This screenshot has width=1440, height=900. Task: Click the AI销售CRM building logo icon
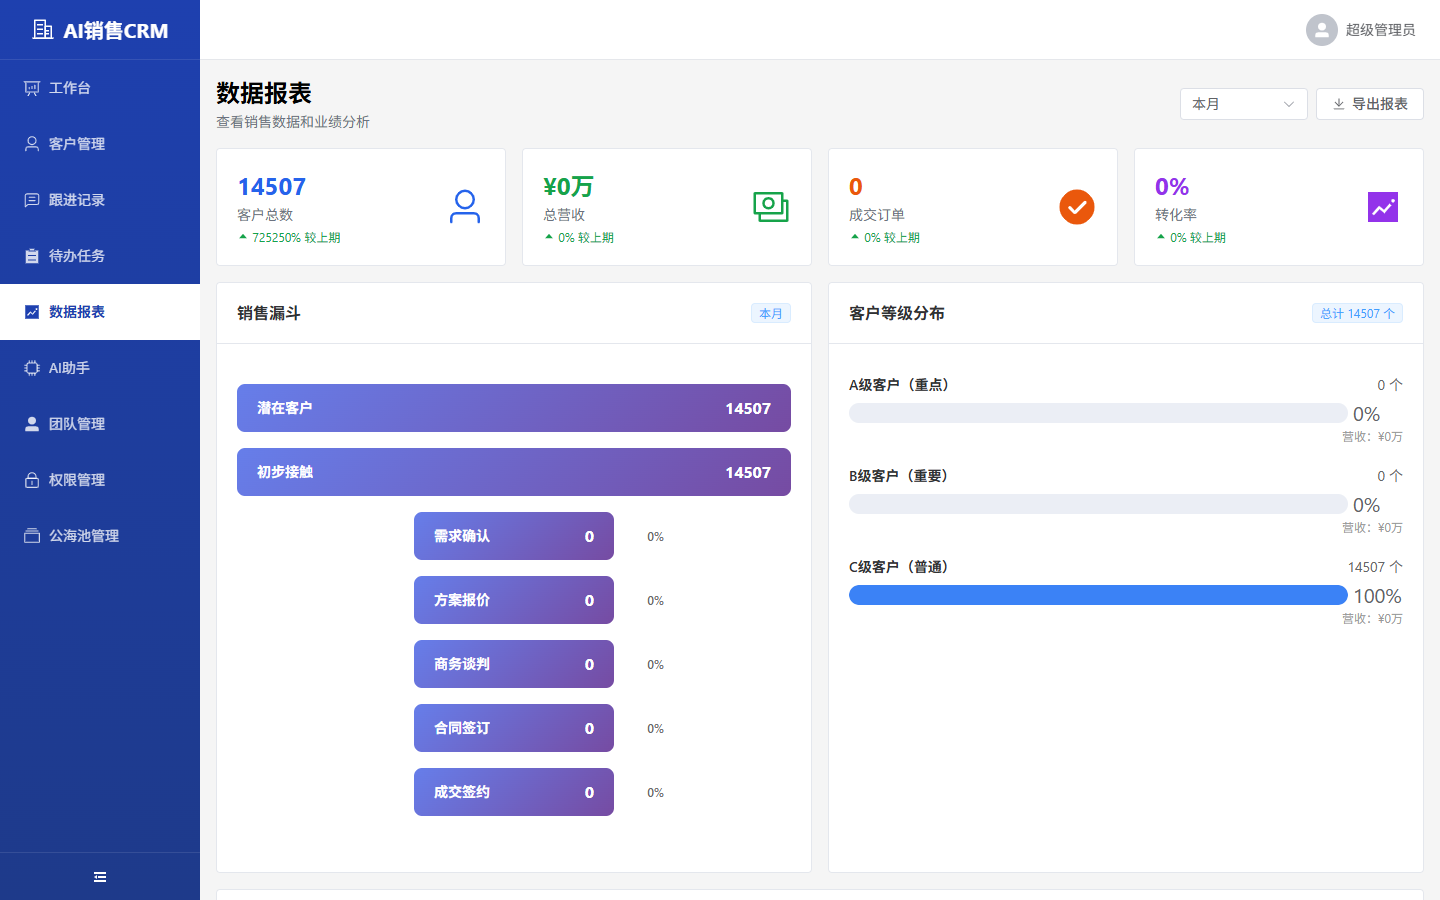pos(43,30)
